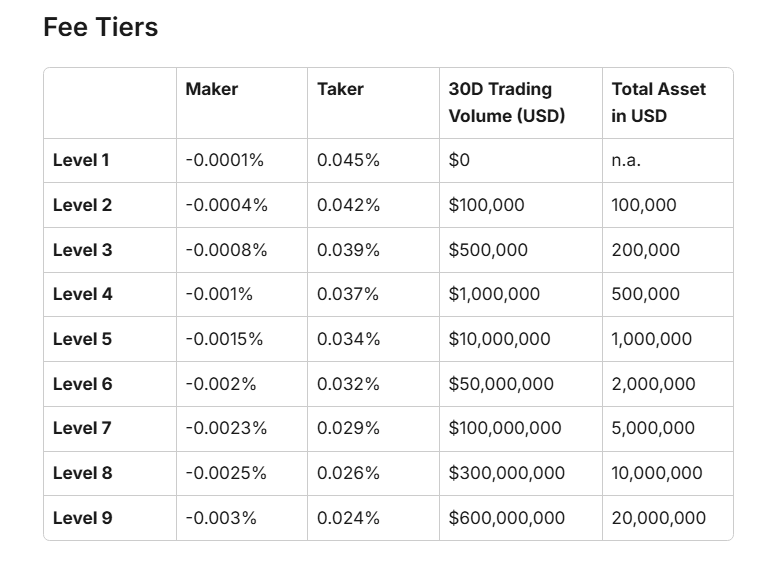
Task: Select the Maker column header
Action: click(x=211, y=89)
